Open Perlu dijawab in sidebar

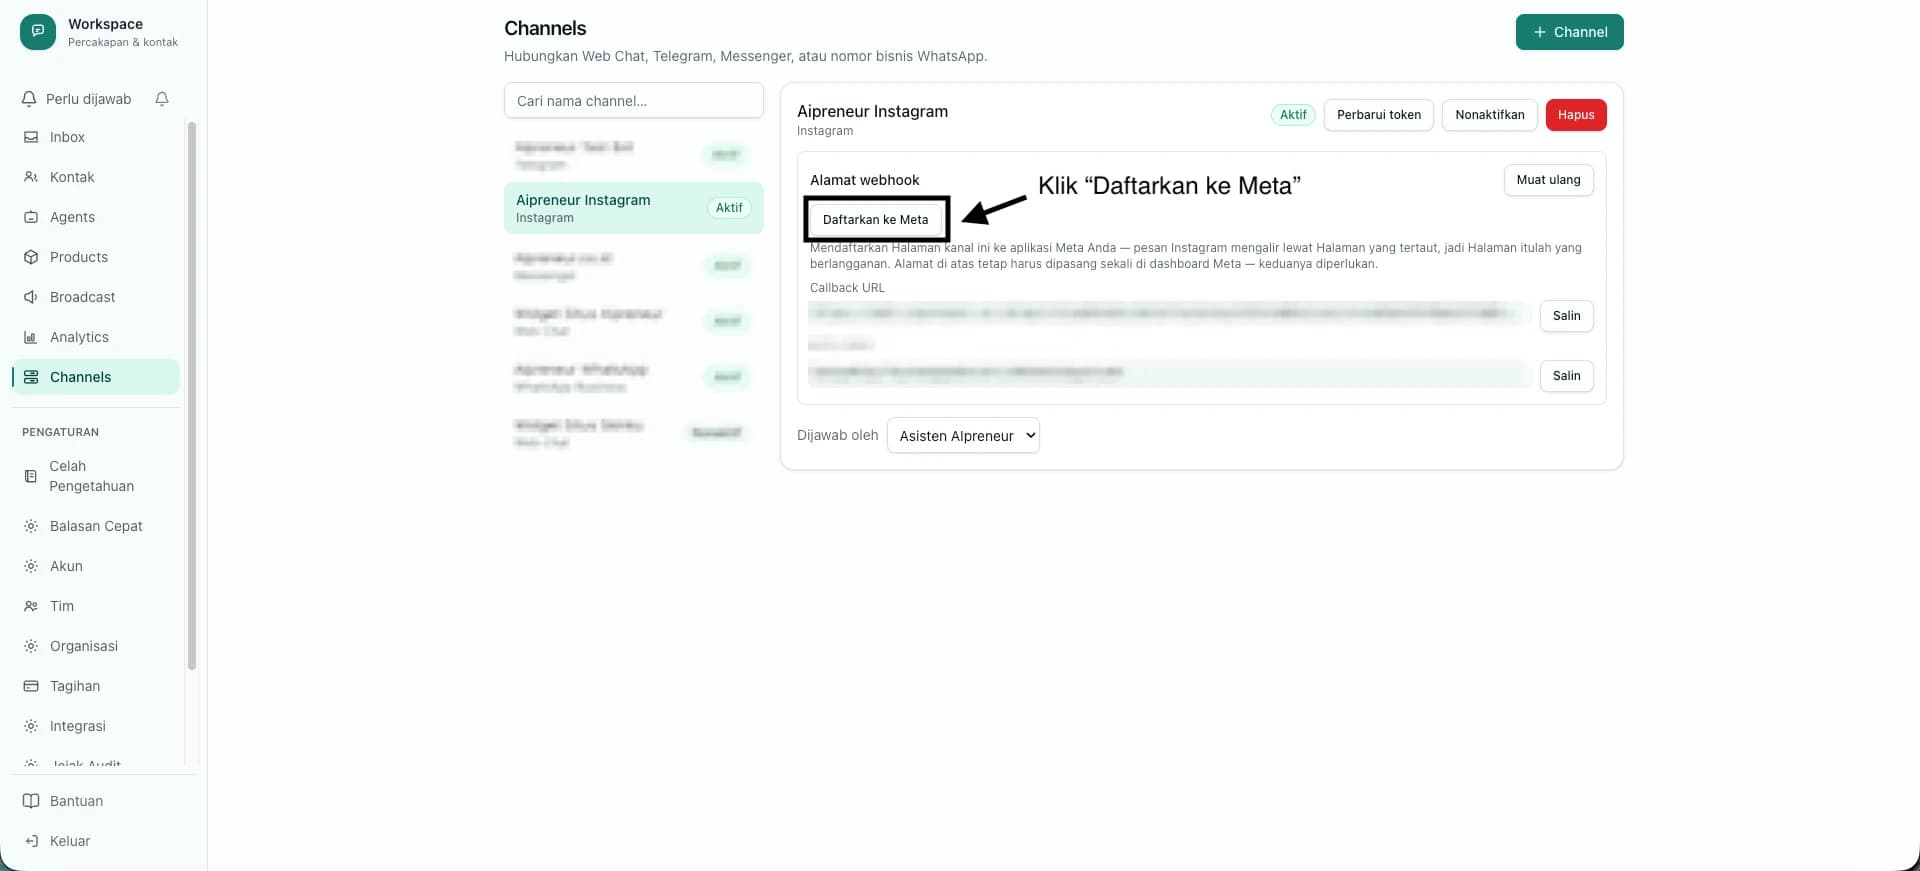coord(76,99)
